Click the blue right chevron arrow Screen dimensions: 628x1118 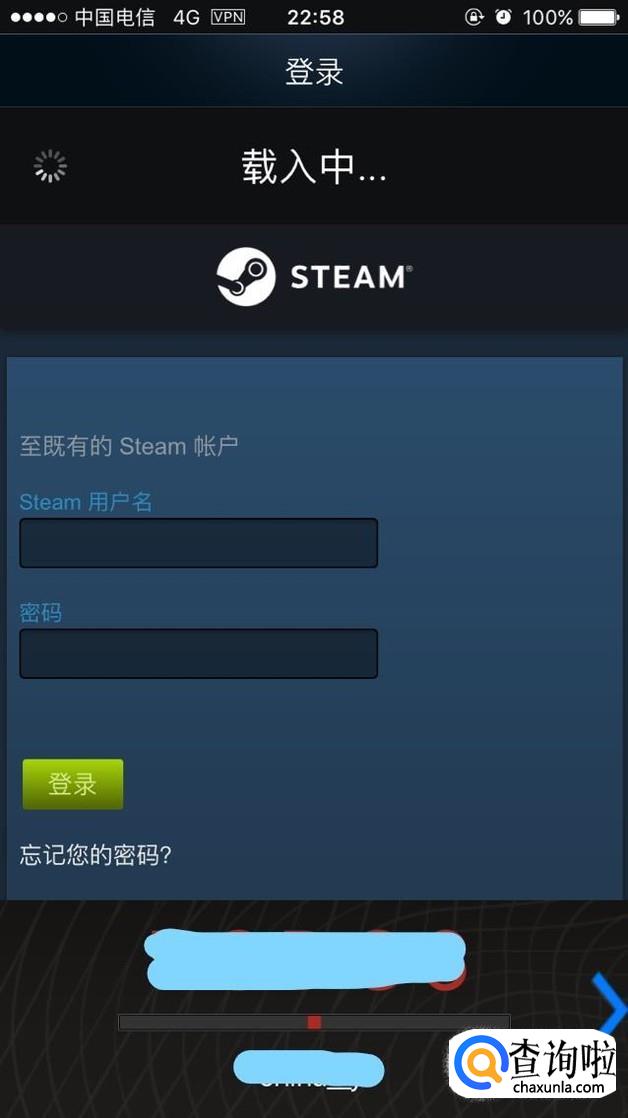610,1003
